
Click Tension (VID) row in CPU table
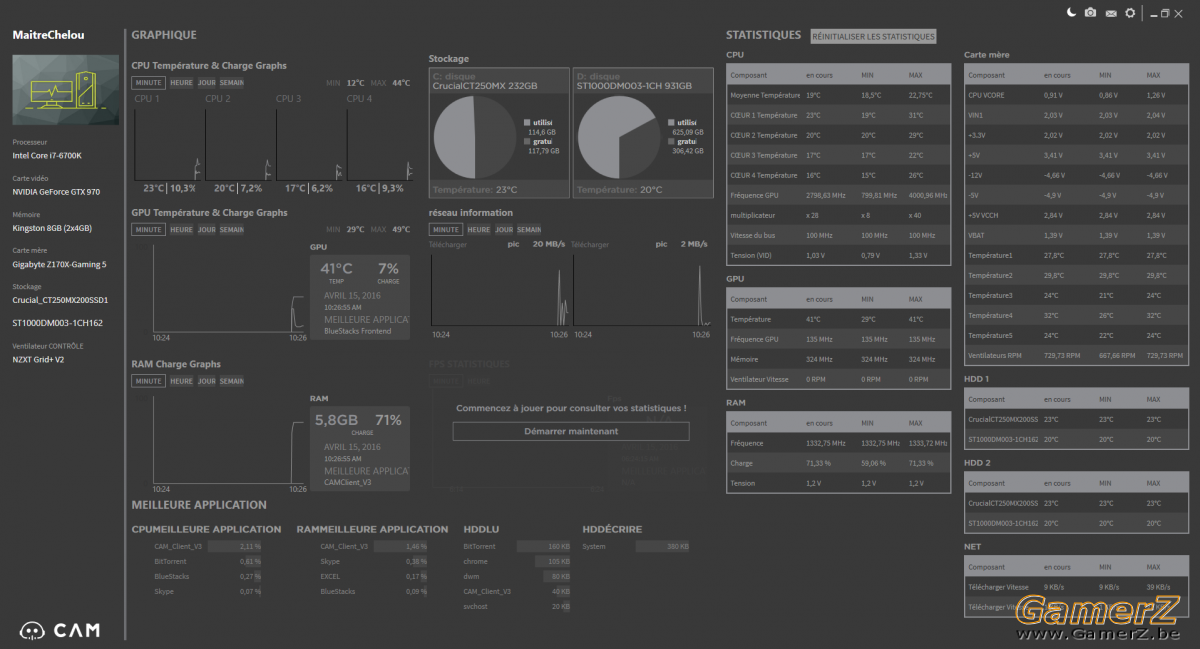pos(838,255)
